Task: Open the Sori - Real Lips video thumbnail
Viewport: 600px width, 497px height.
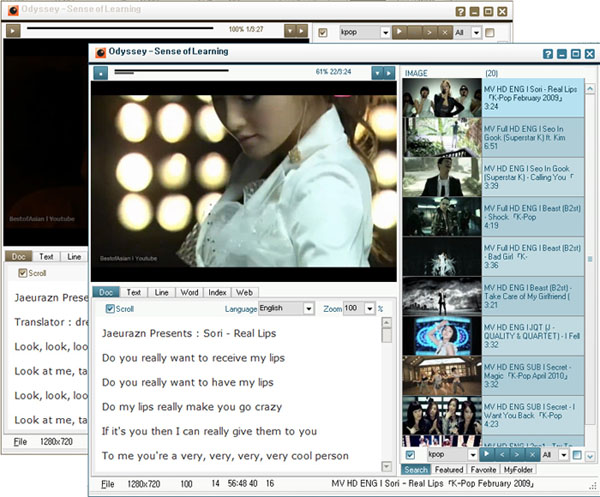Action: pos(442,98)
